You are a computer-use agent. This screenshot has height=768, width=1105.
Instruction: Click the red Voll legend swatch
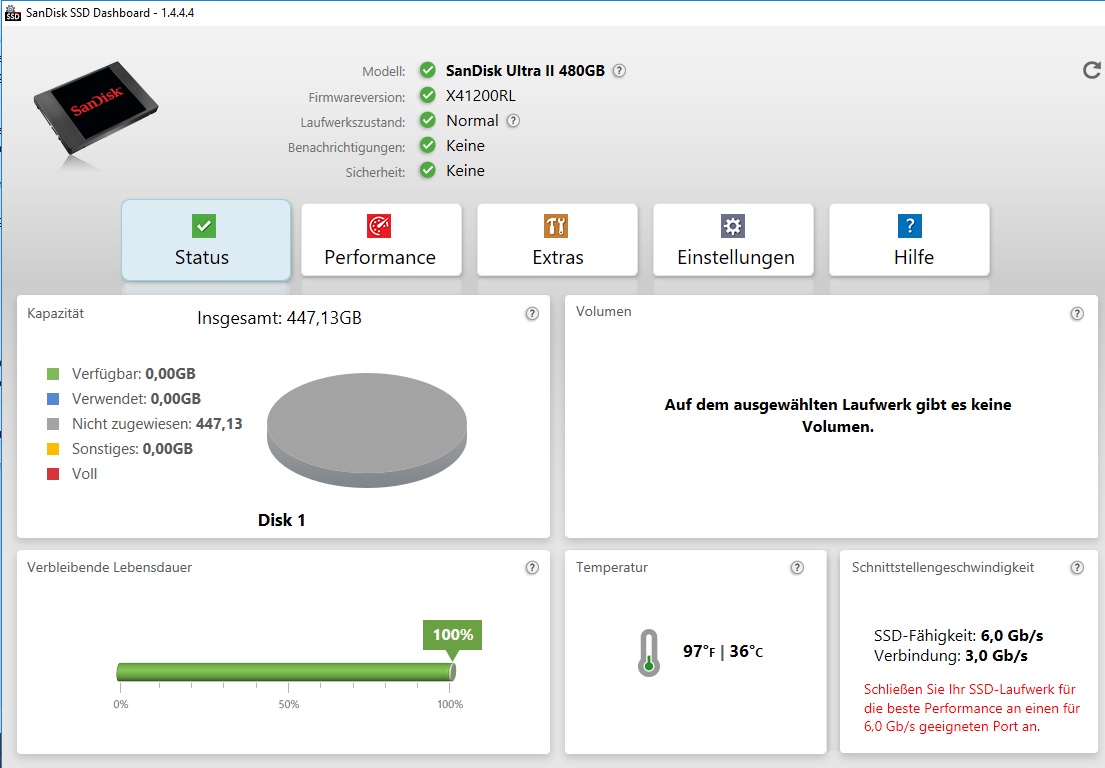(53, 474)
